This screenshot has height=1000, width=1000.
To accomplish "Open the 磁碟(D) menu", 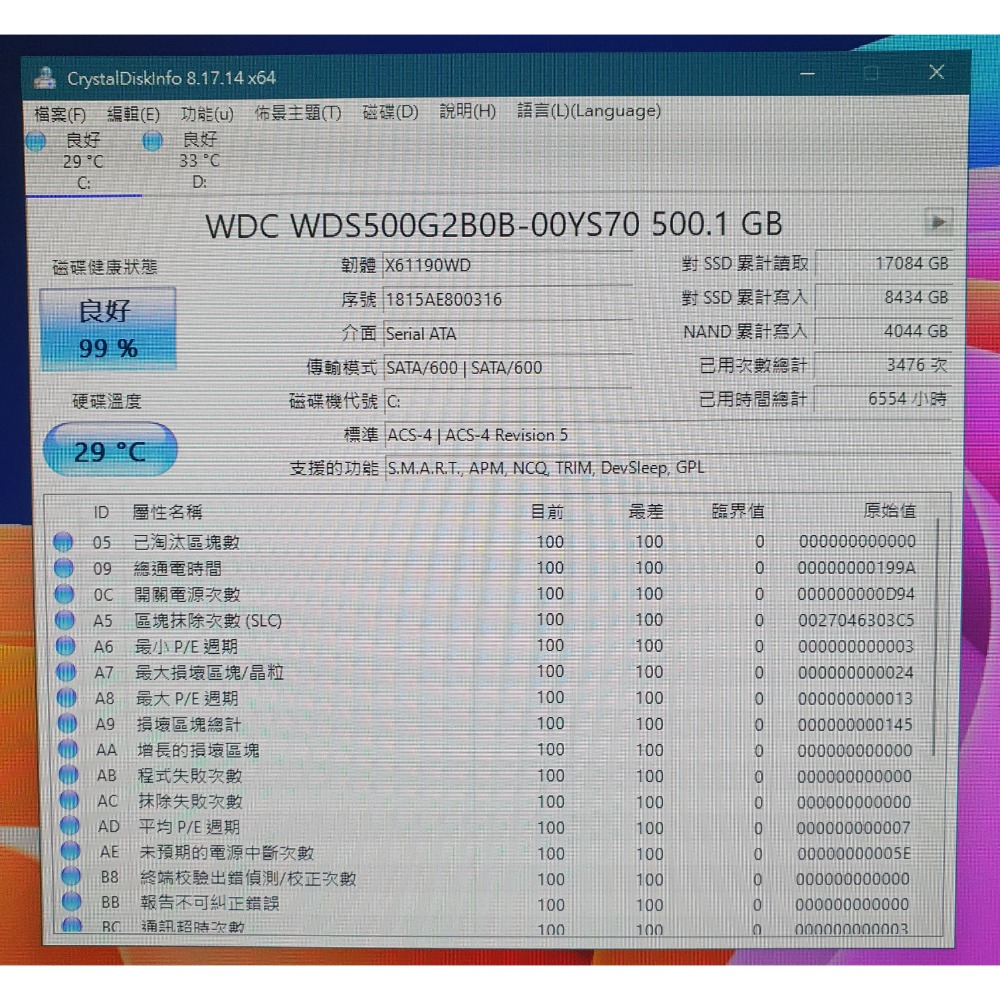I will [390, 112].
